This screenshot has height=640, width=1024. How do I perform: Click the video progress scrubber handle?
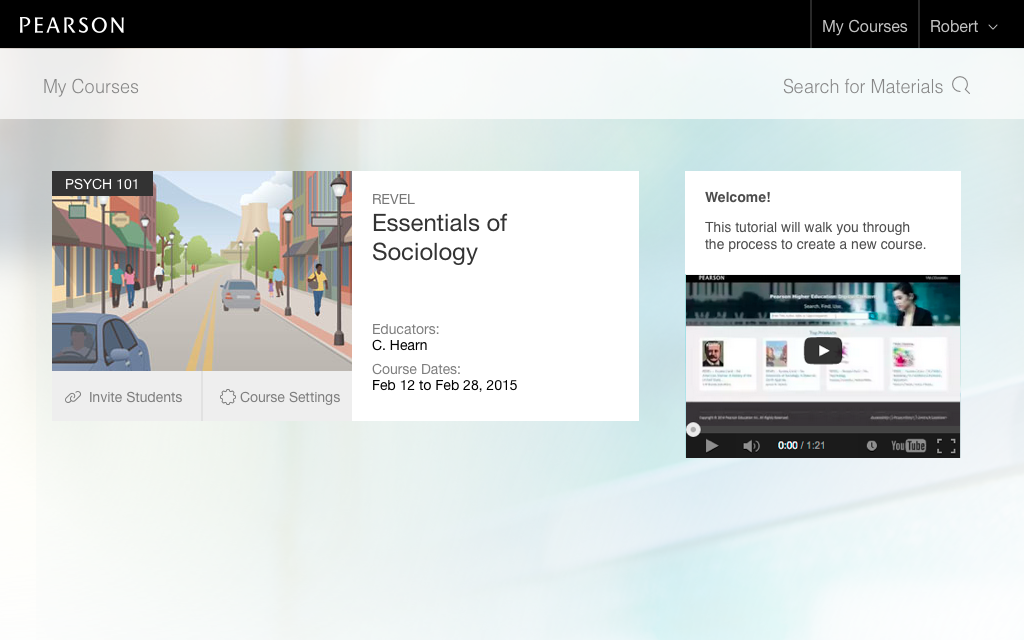[x=693, y=429]
